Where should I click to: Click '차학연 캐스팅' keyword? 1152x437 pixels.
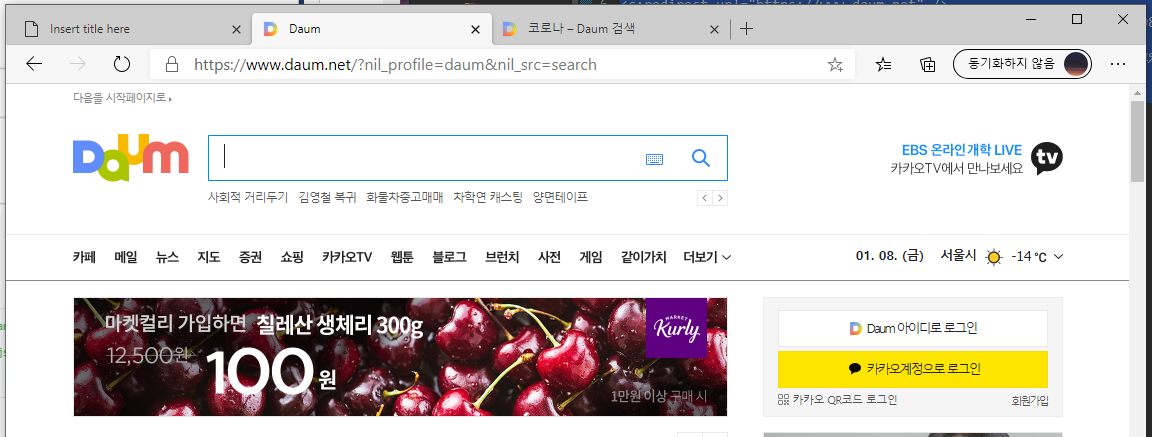pos(488,198)
